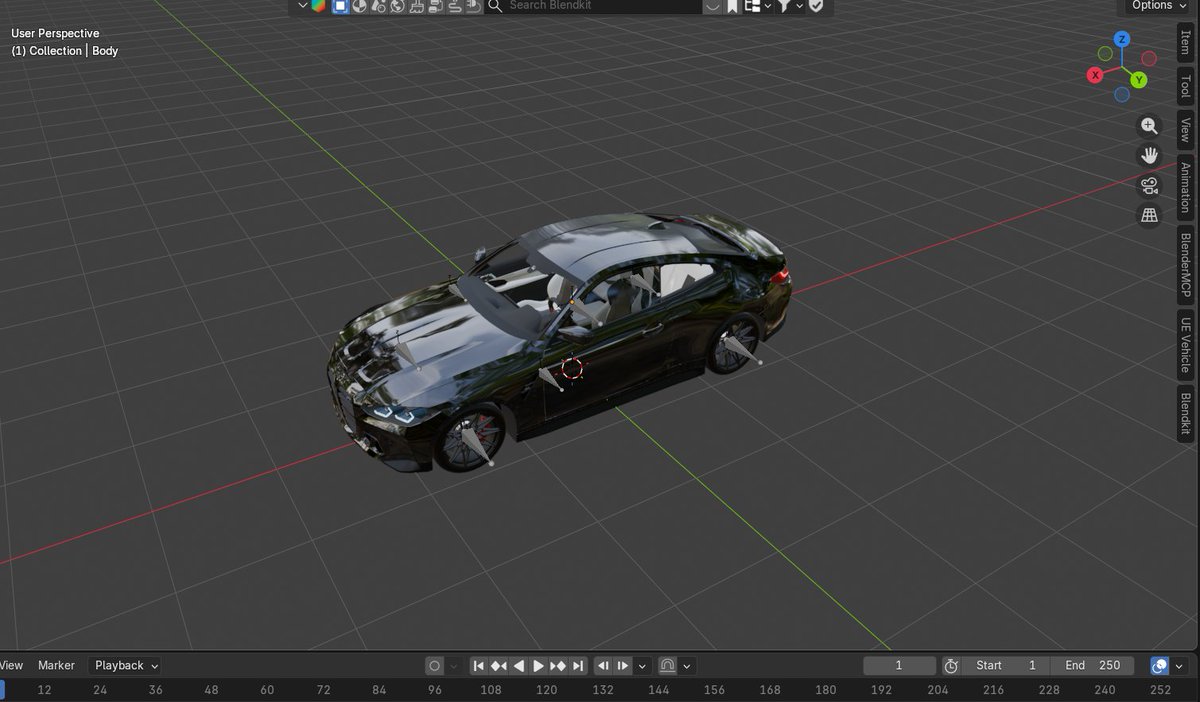Click the 3D cursor on the car door
This screenshot has width=1200, height=702.
(x=572, y=368)
